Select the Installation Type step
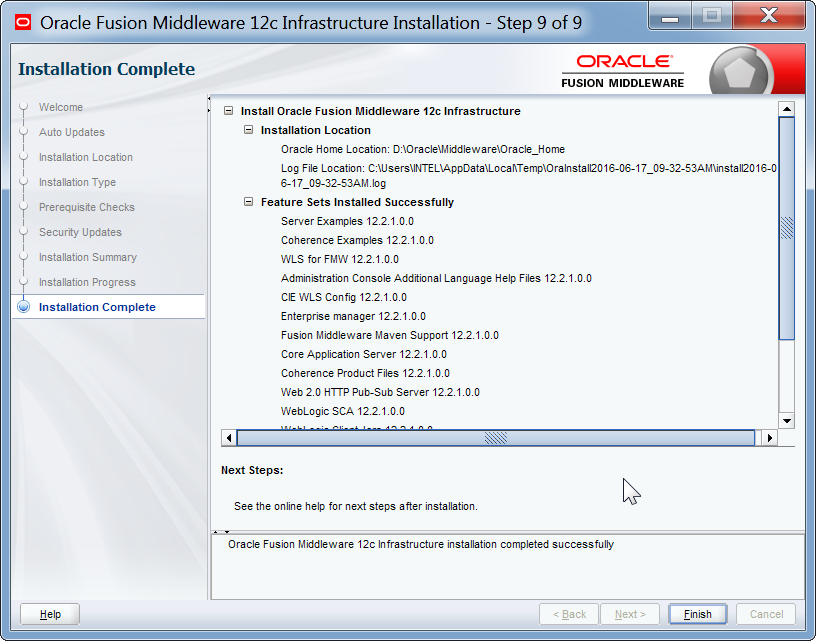The height and width of the screenshot is (641, 816). click(x=78, y=182)
